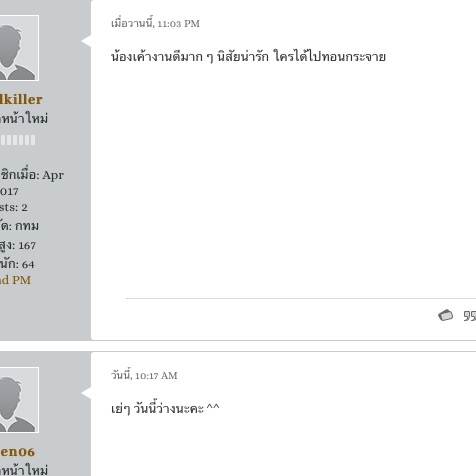Click the 'Posts: 2' count text
Viewport: 476px width, 476px height.
(14, 208)
